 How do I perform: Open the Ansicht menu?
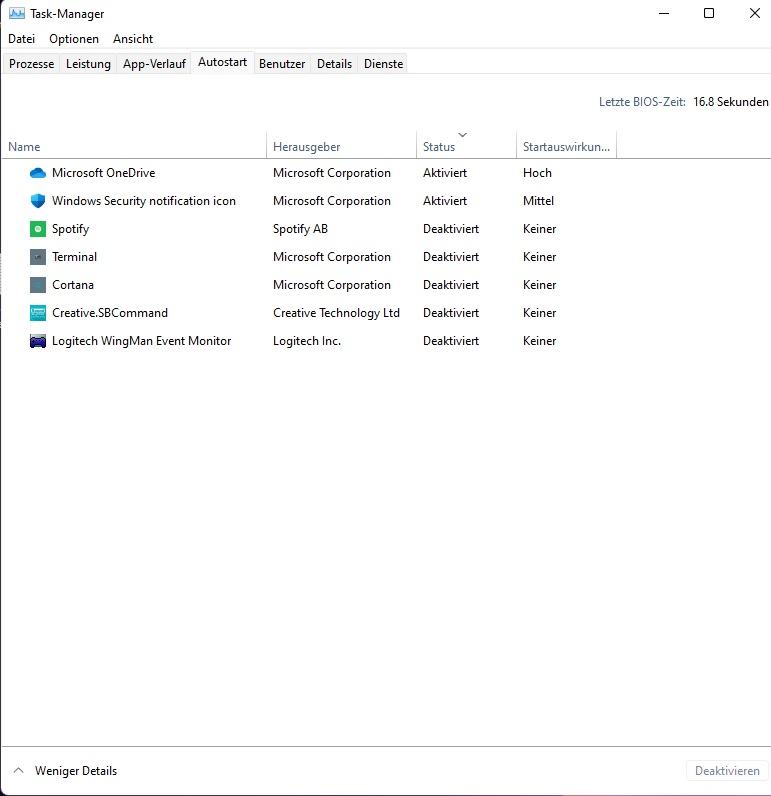[132, 39]
